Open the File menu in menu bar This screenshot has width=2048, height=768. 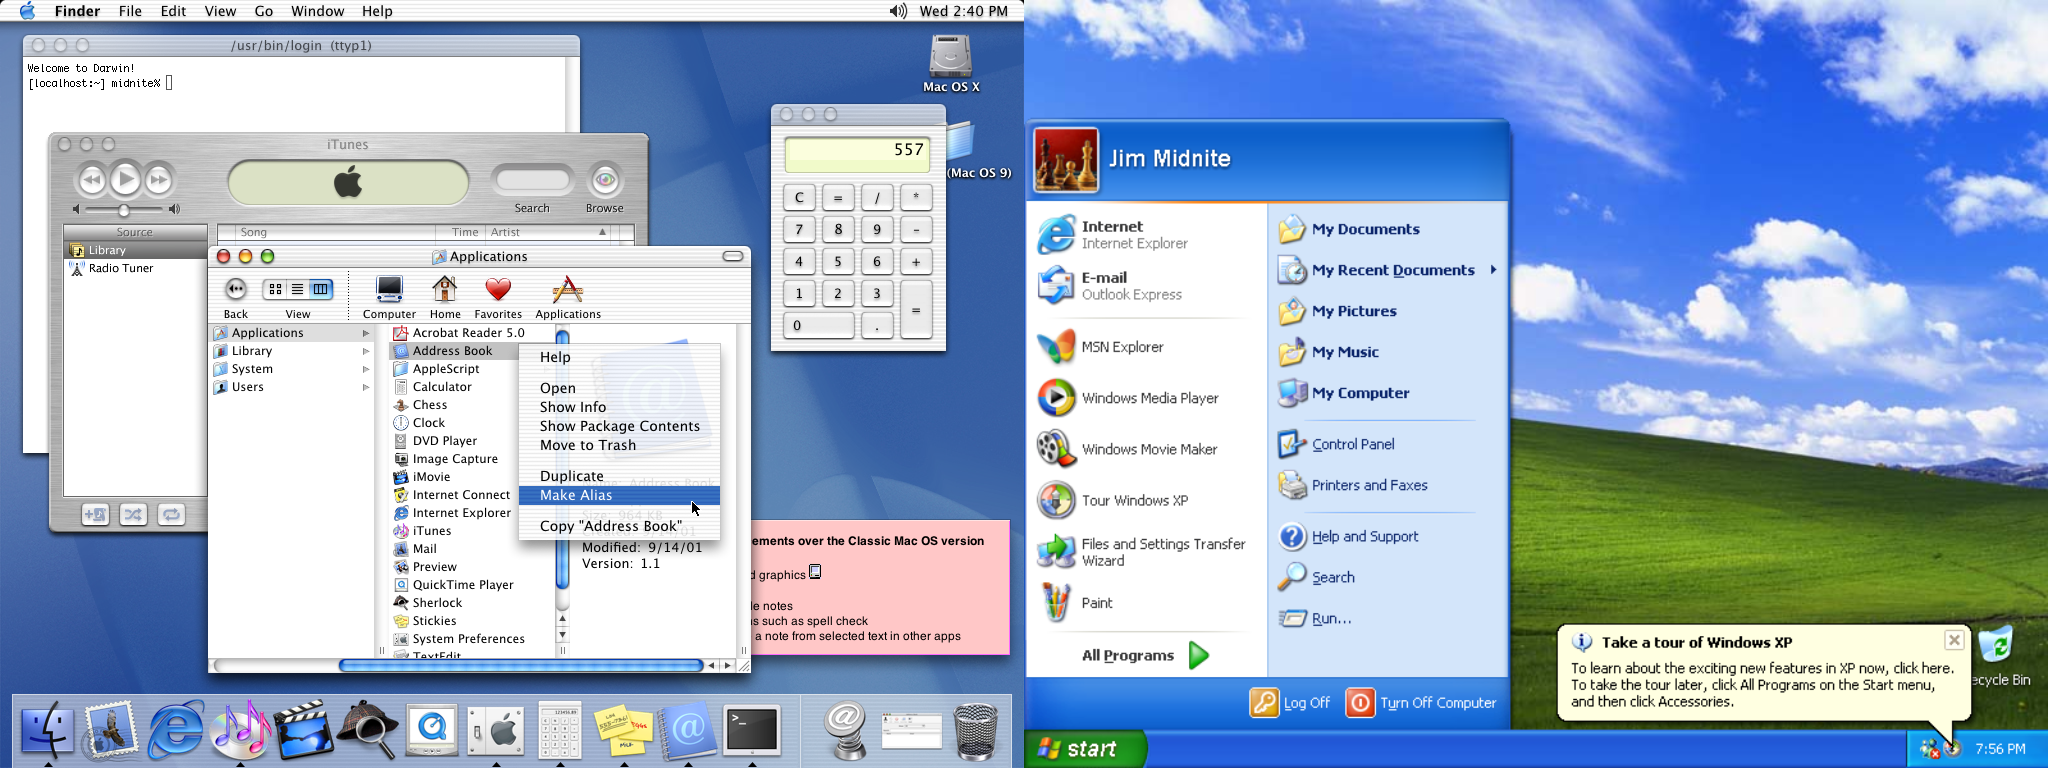[130, 11]
